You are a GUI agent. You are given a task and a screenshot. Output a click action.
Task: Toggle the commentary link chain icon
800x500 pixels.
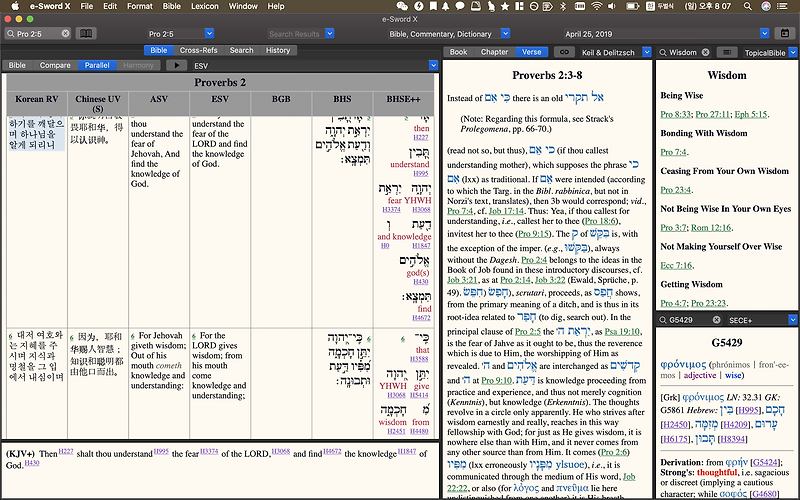[564, 52]
